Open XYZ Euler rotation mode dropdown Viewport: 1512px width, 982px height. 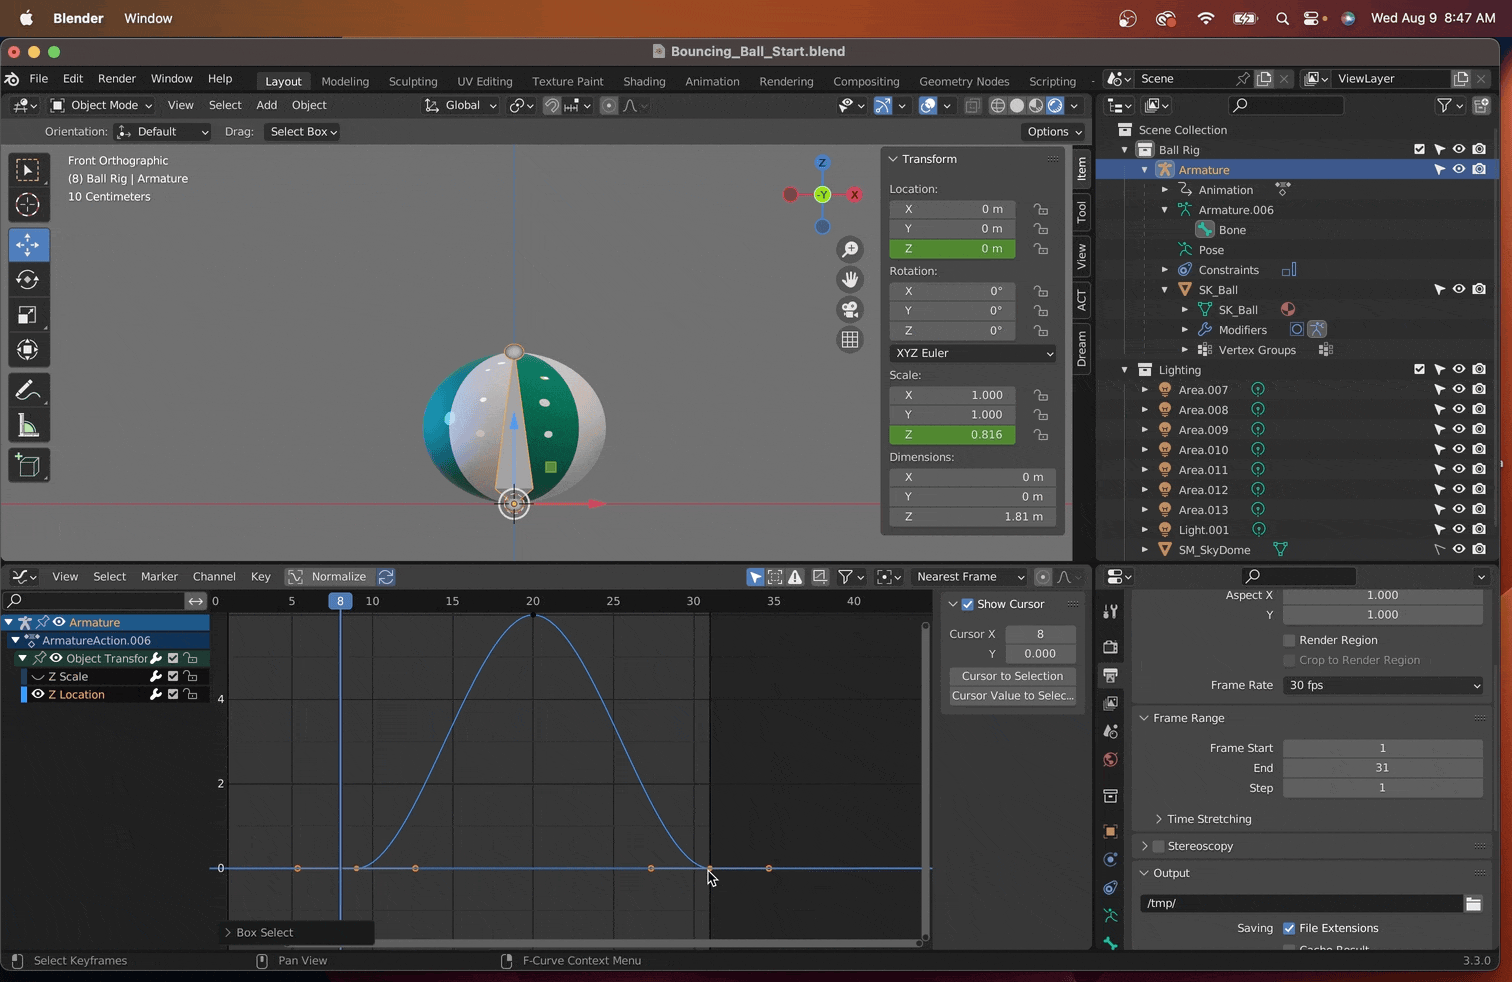[x=973, y=353]
